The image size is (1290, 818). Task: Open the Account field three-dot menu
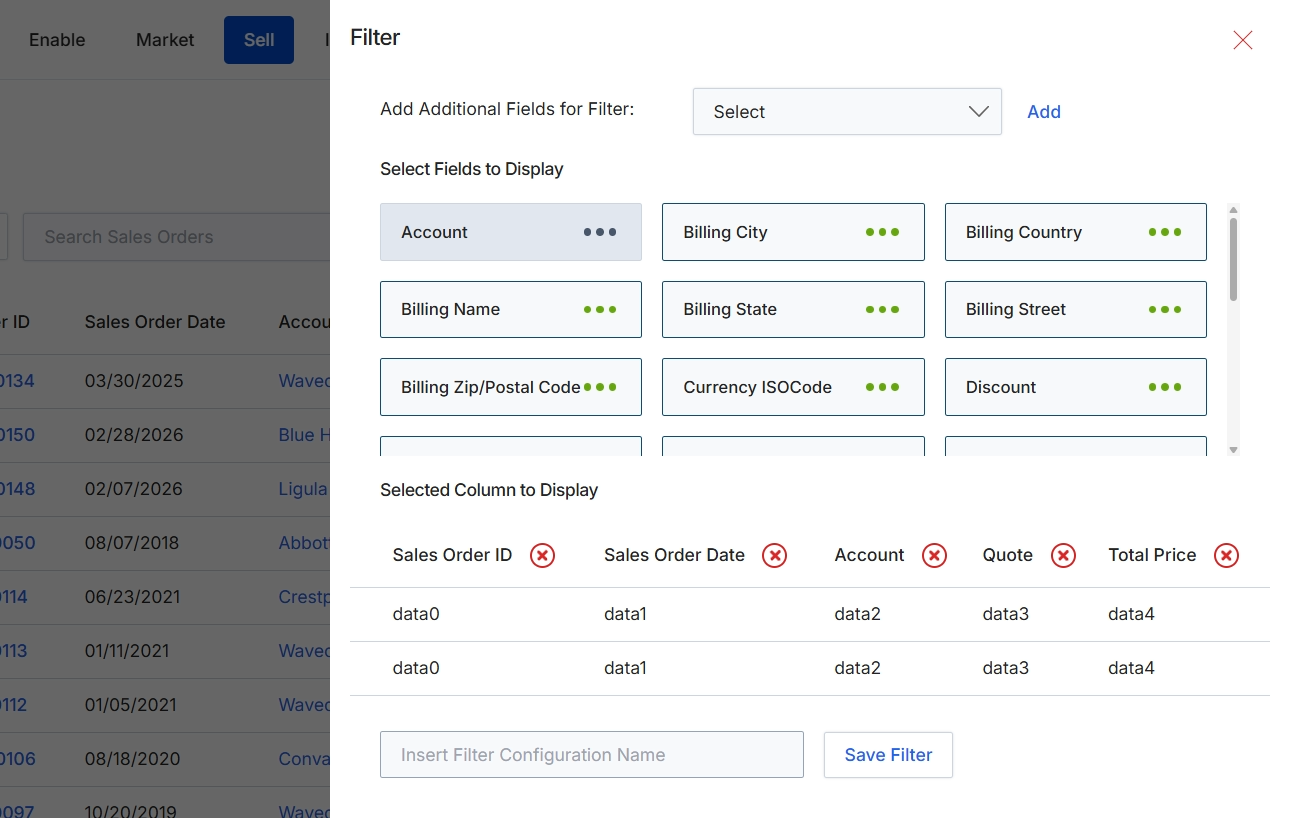pyautogui.click(x=600, y=232)
